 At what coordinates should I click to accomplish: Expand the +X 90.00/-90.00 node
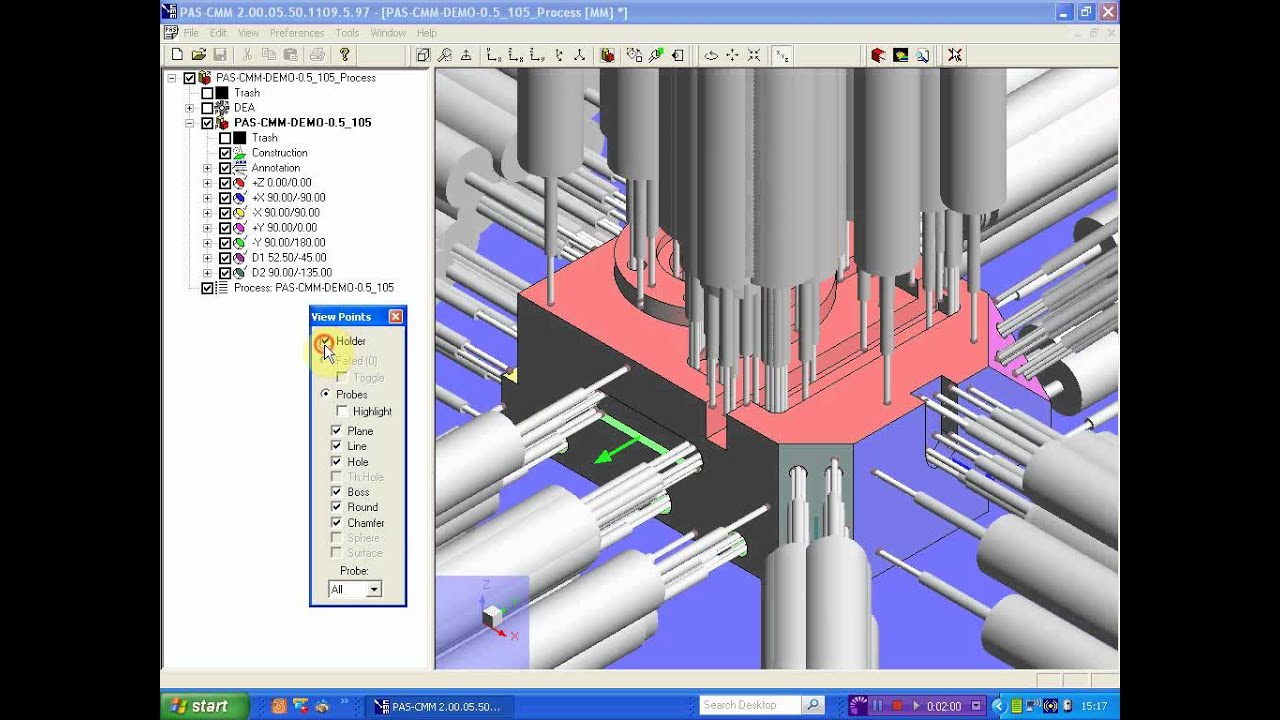pos(207,198)
